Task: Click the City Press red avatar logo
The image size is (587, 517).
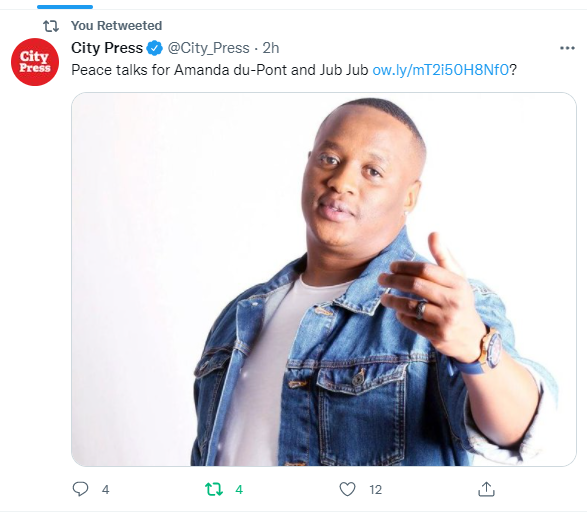Action: click(35, 62)
